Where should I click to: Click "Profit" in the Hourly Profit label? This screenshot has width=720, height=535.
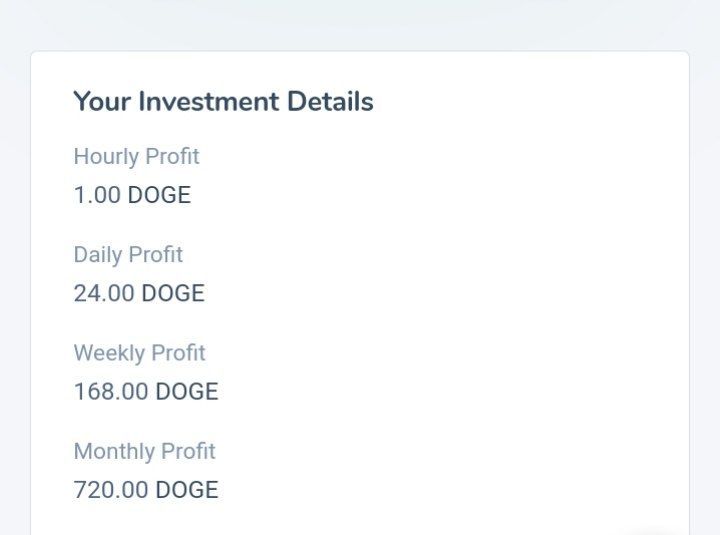point(172,157)
